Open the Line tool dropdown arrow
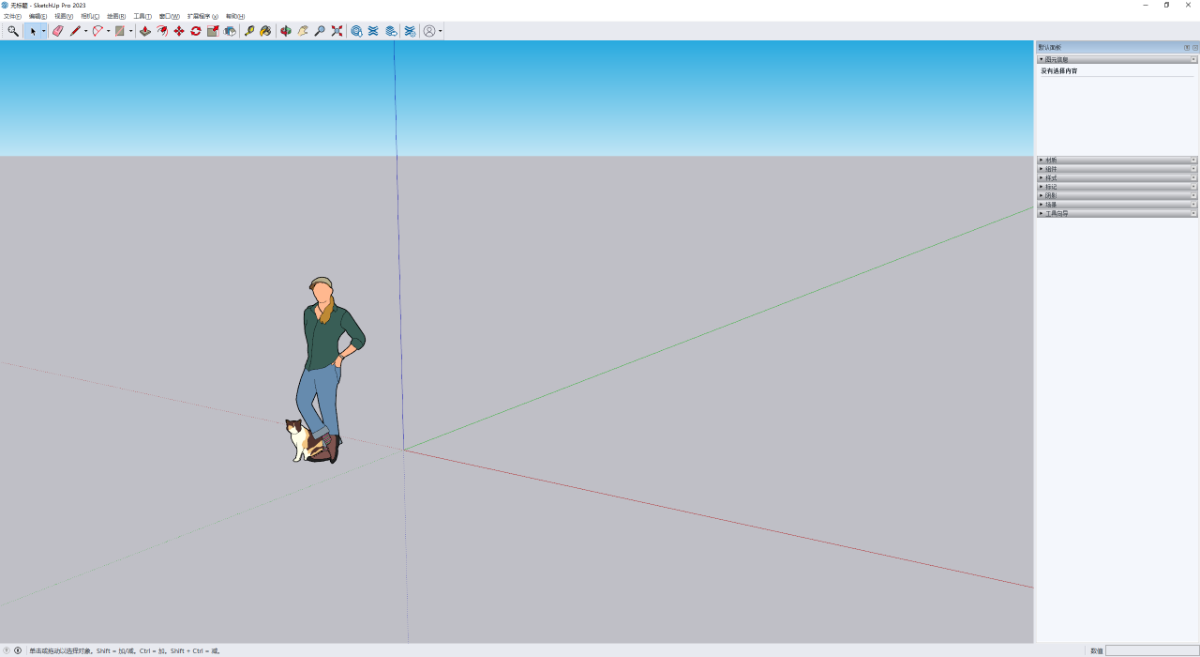The width and height of the screenshot is (1200, 657). pos(86,31)
